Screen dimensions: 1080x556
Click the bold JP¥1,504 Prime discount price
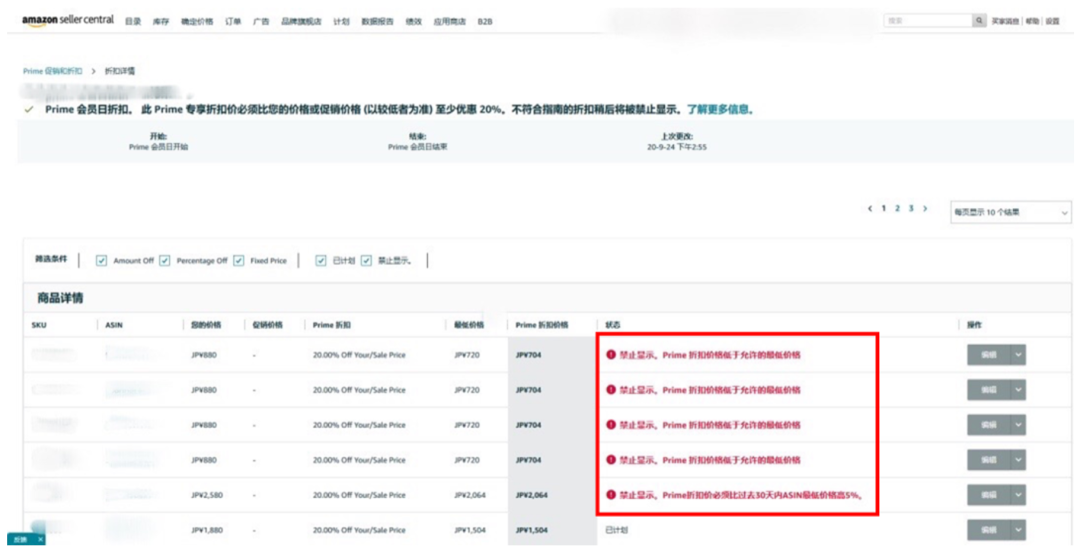[532, 530]
